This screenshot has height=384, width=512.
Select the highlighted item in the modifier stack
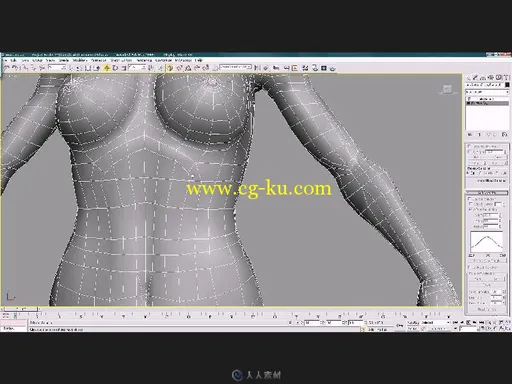pyautogui.click(x=487, y=103)
